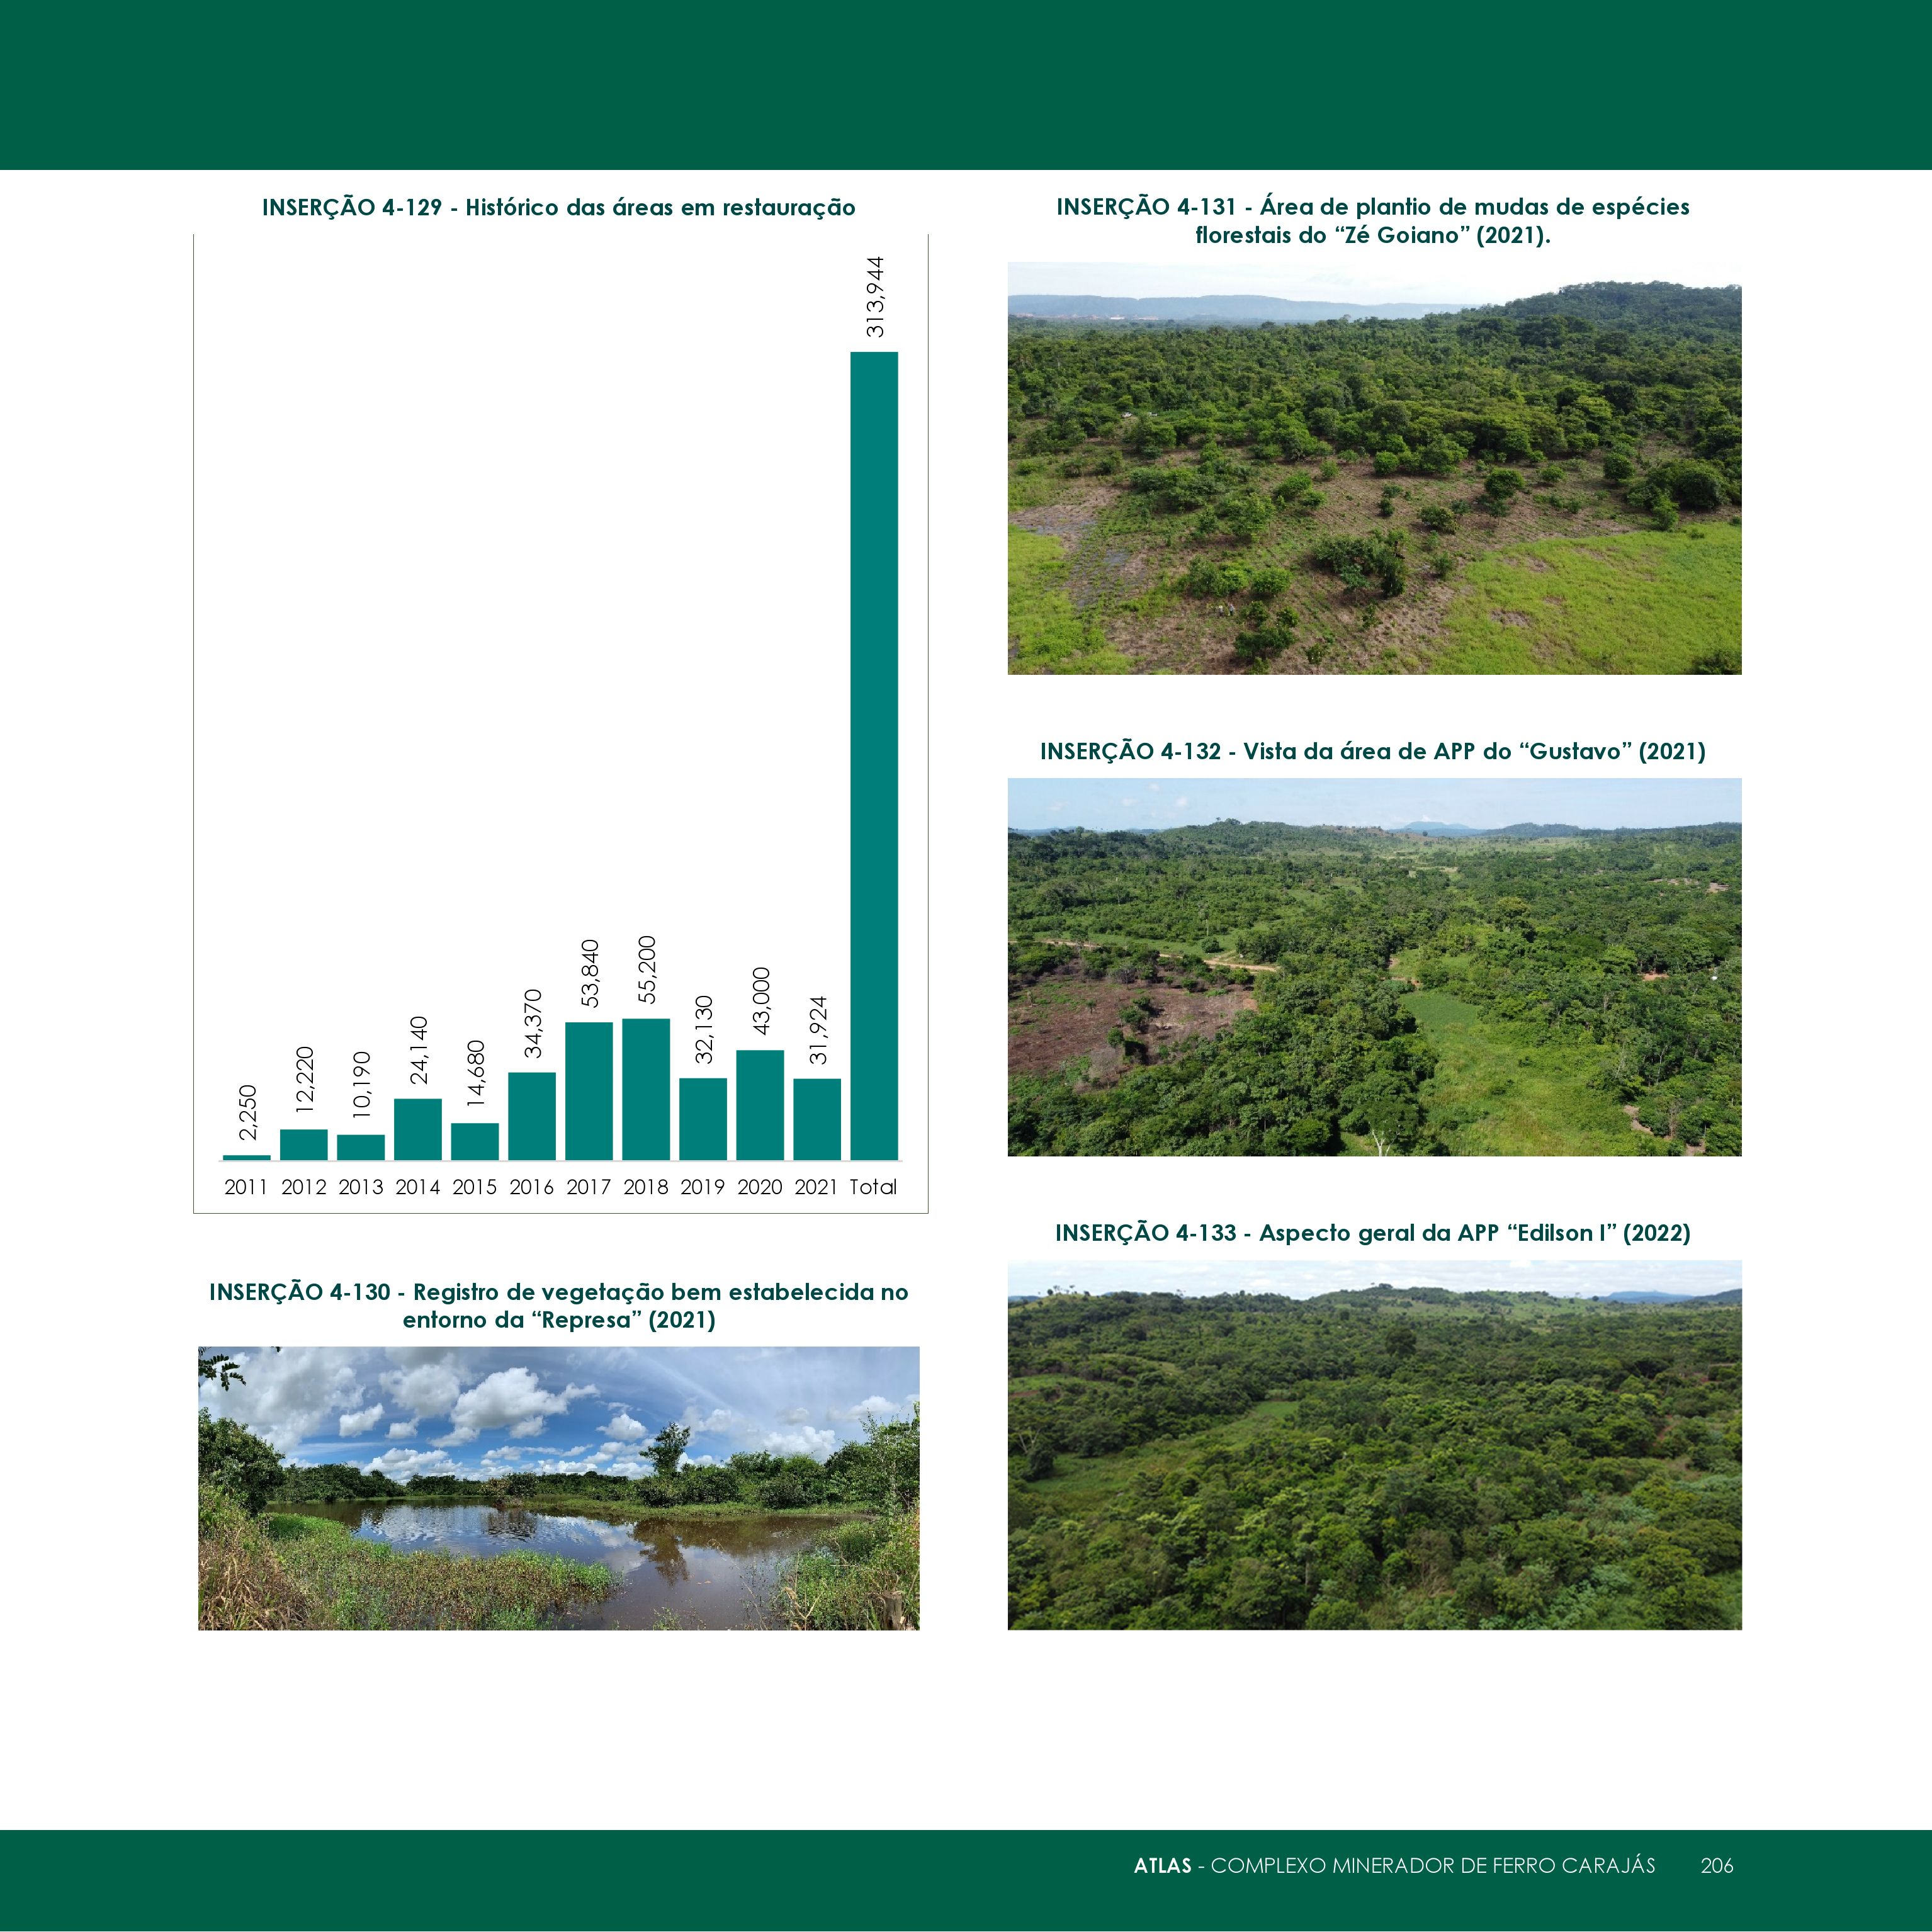Click the 'Zé Goiano' planting area photo
This screenshot has width=1932, height=1932.
point(1374,468)
